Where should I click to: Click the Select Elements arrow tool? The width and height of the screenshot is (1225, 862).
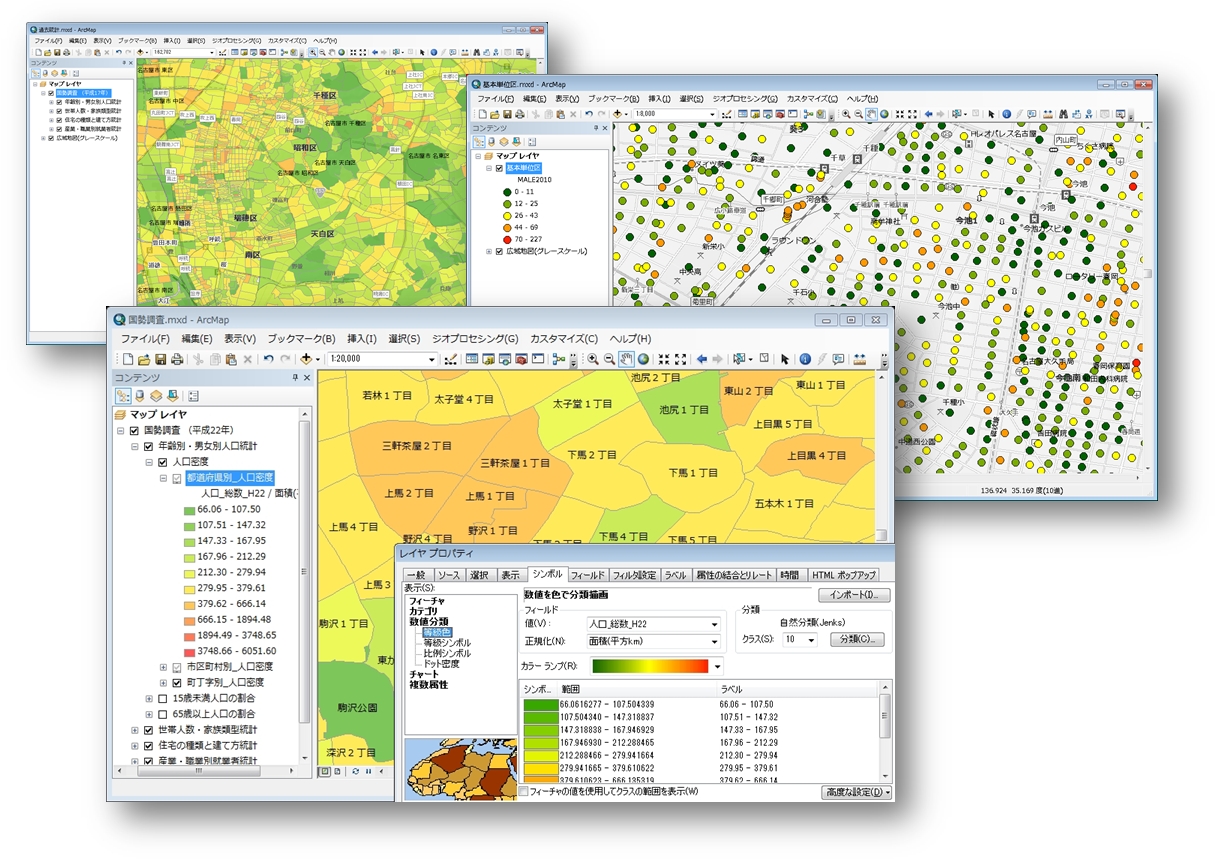coord(785,359)
